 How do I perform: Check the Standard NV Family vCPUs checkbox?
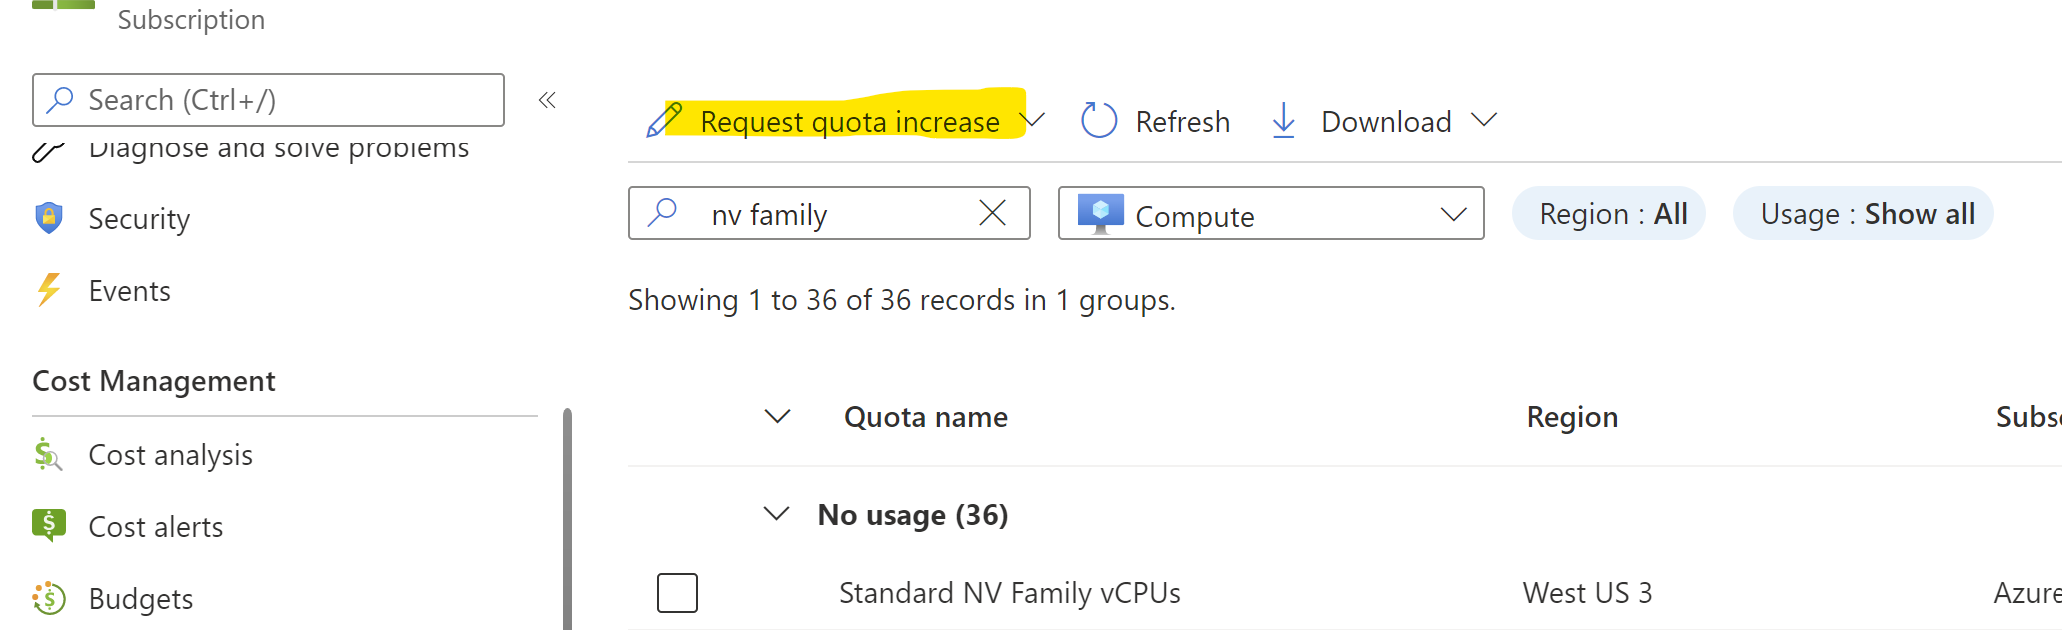677,593
